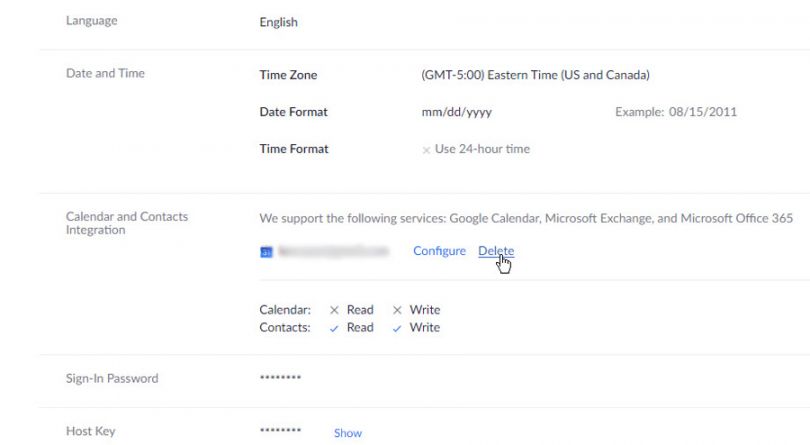Click the Time Format label
The image size is (810, 445).
(294, 149)
